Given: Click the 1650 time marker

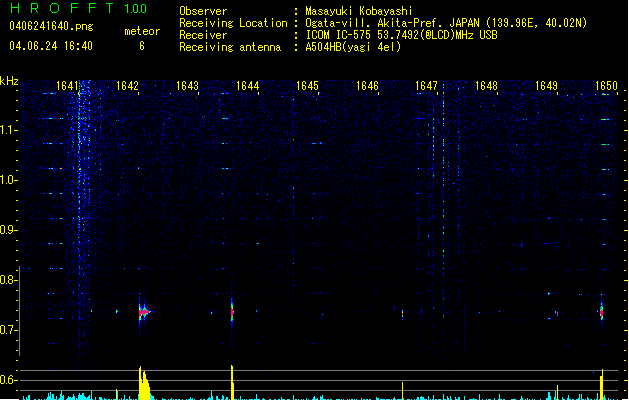Looking at the screenshot, I should coord(606,86).
